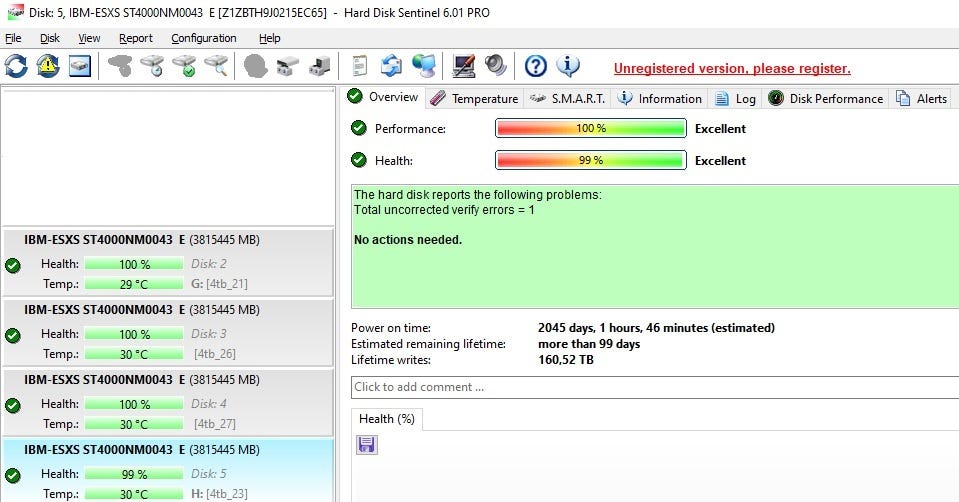Click the disk-with-magnifier surface test icon

pos(216,65)
